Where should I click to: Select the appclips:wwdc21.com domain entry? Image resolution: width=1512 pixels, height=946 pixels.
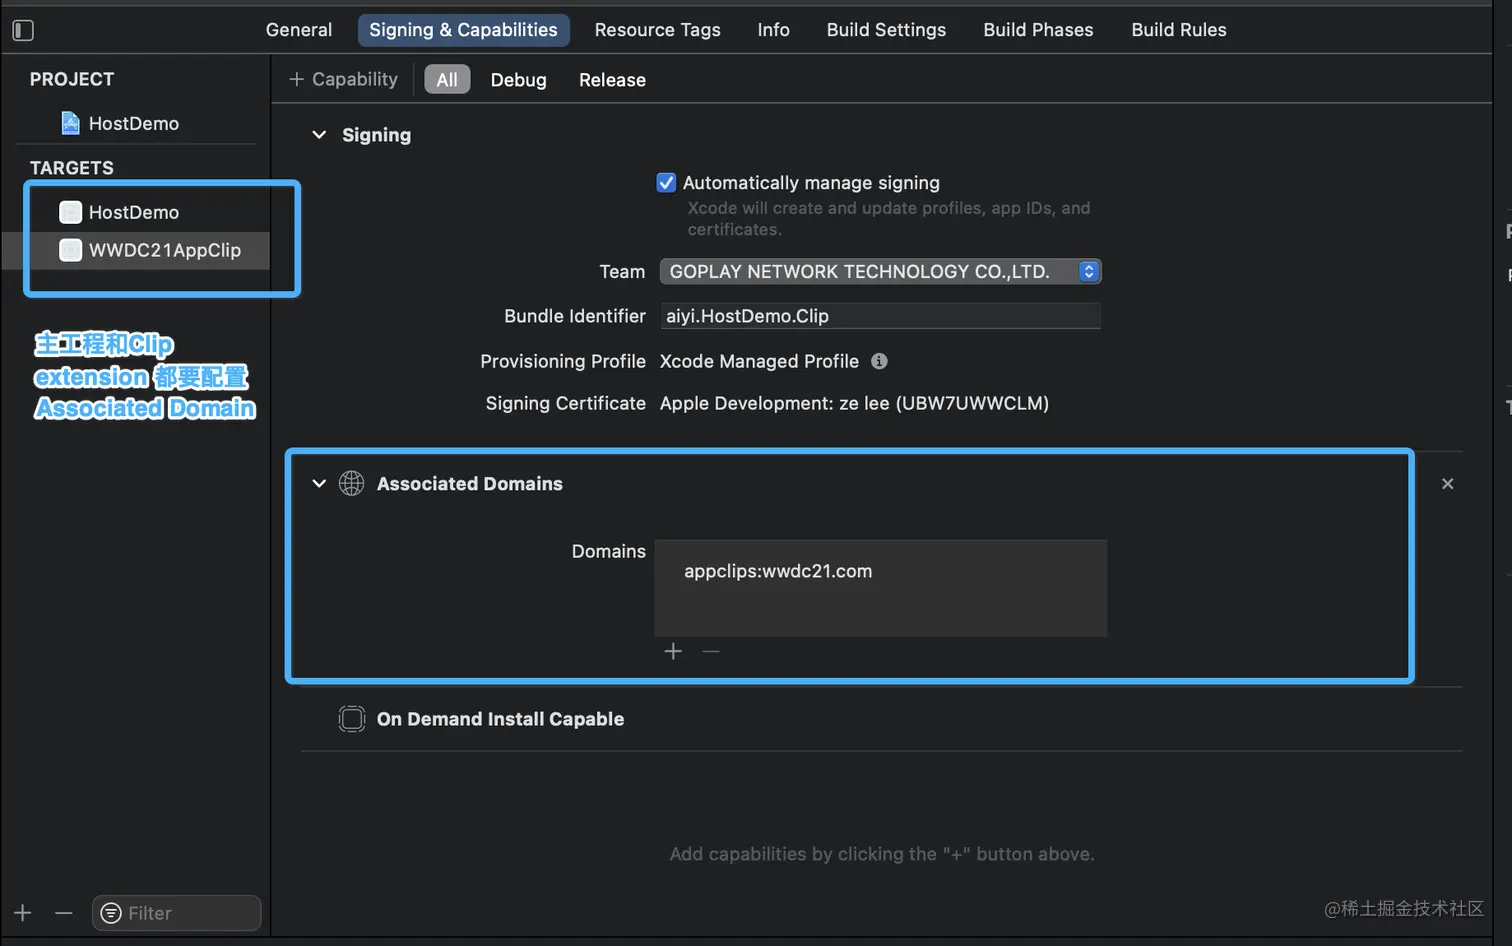click(x=778, y=571)
